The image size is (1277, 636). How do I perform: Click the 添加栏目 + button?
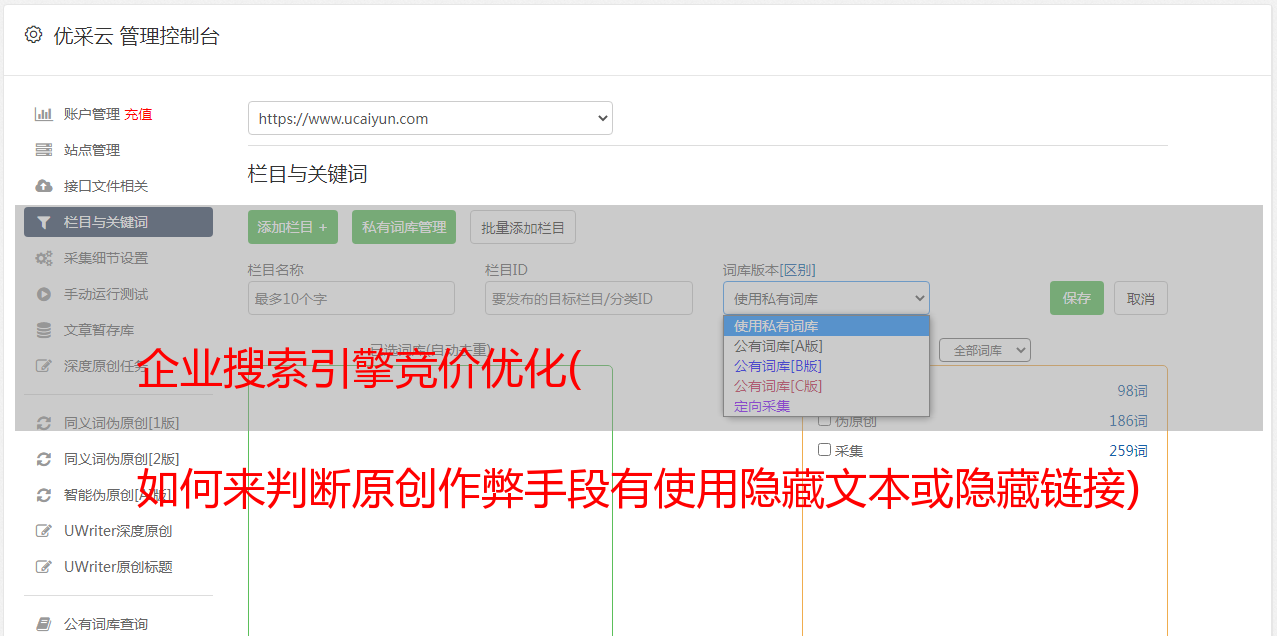tap(293, 227)
